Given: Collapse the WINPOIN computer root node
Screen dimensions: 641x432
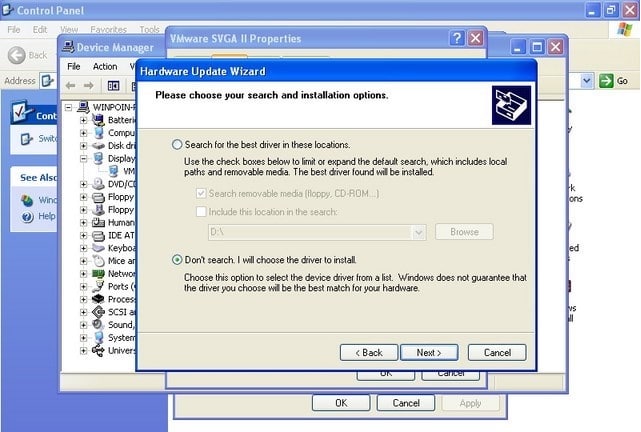Looking at the screenshot, I should pos(69,107).
